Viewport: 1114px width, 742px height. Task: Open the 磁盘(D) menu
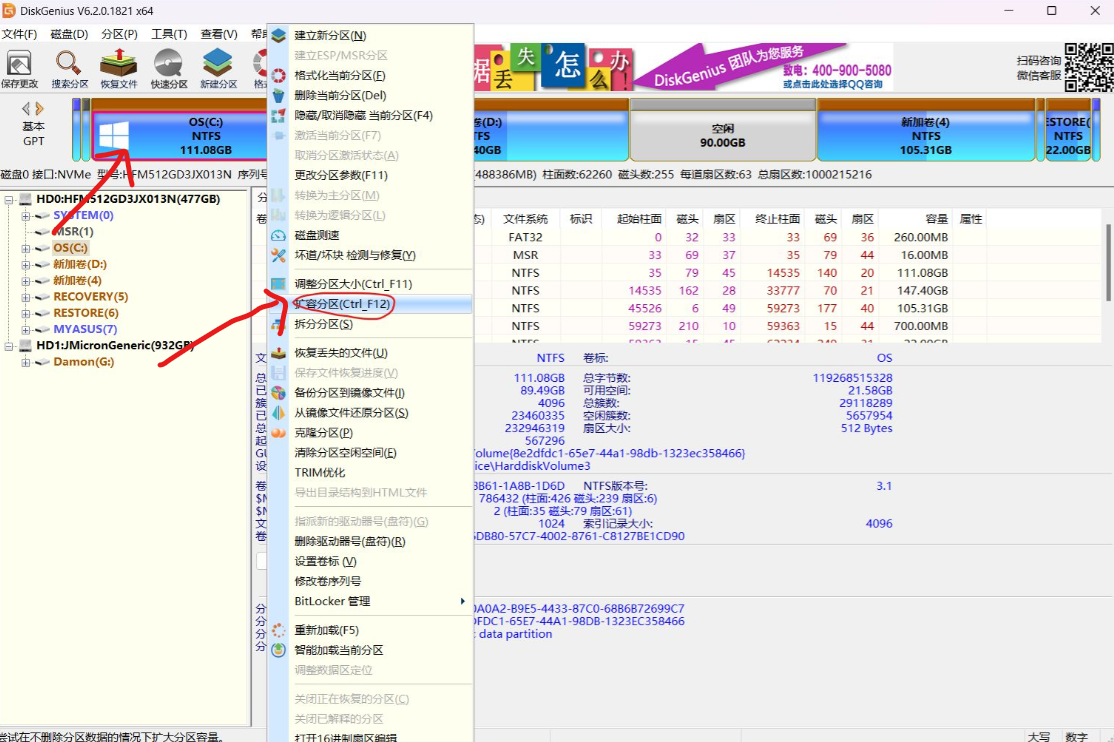(69, 34)
